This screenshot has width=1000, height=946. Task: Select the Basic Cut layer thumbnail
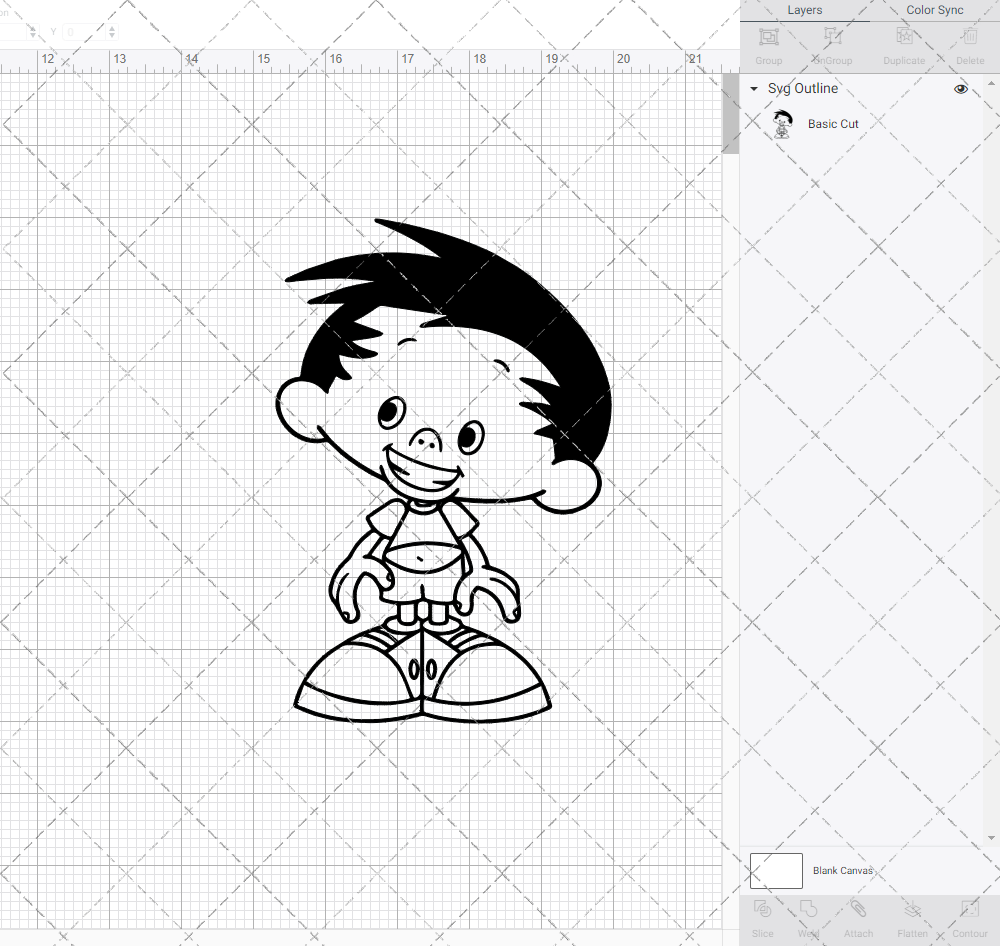pos(782,124)
